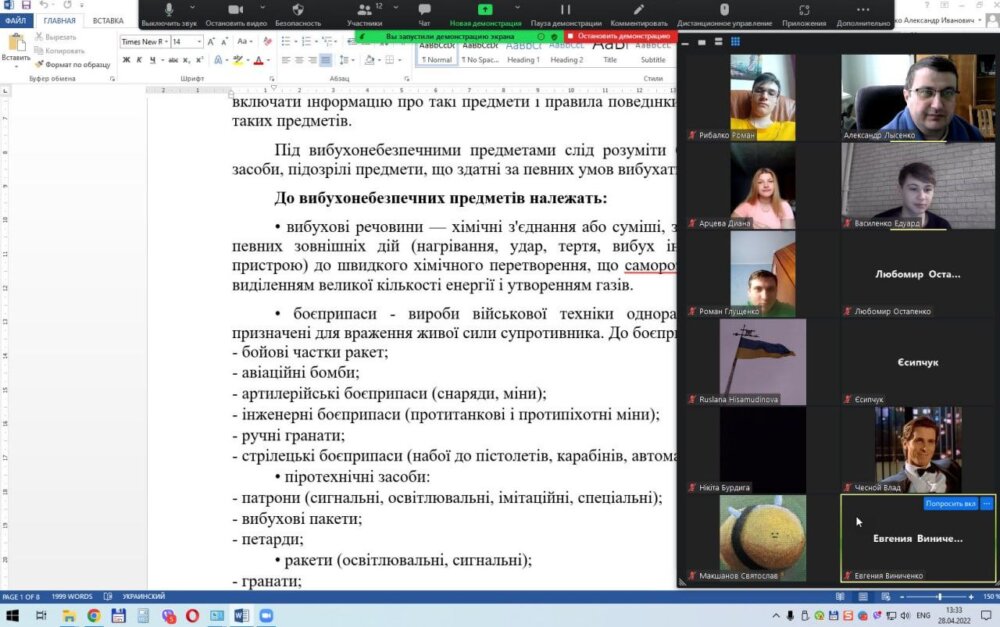The width and height of the screenshot is (1000, 627).
Task: Click Формат по образцу (Format Painter)
Action: click(73, 64)
